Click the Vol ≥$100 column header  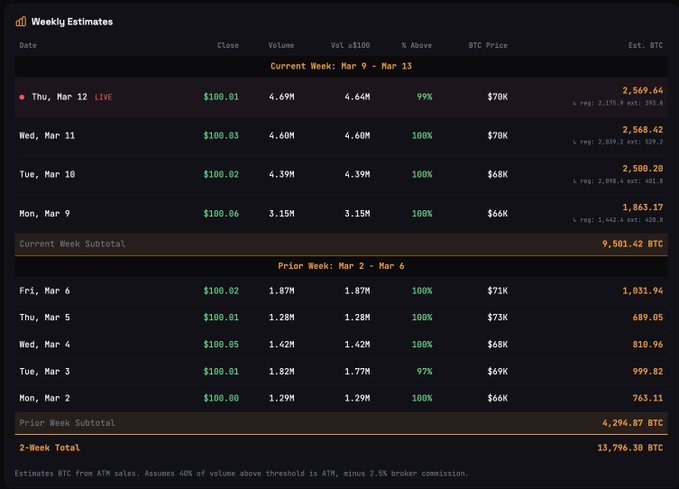350,45
